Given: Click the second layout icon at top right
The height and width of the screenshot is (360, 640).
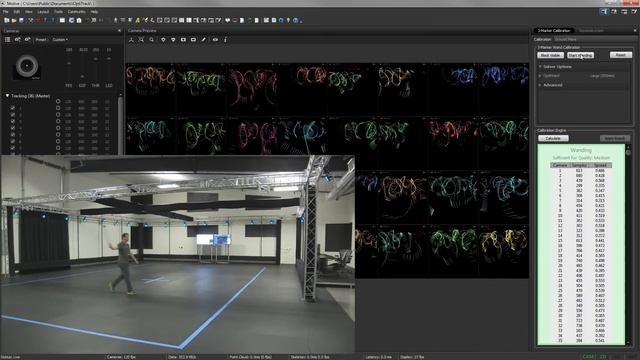Looking at the screenshot, I should tap(614, 12).
